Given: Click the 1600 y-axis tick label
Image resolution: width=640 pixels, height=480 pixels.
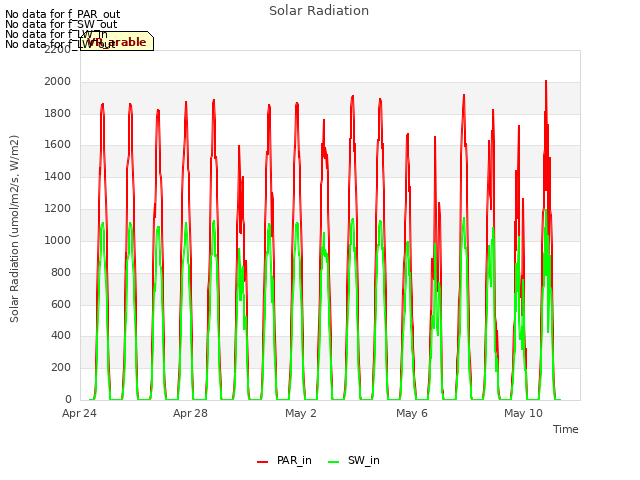Looking at the screenshot, I should (x=58, y=145).
